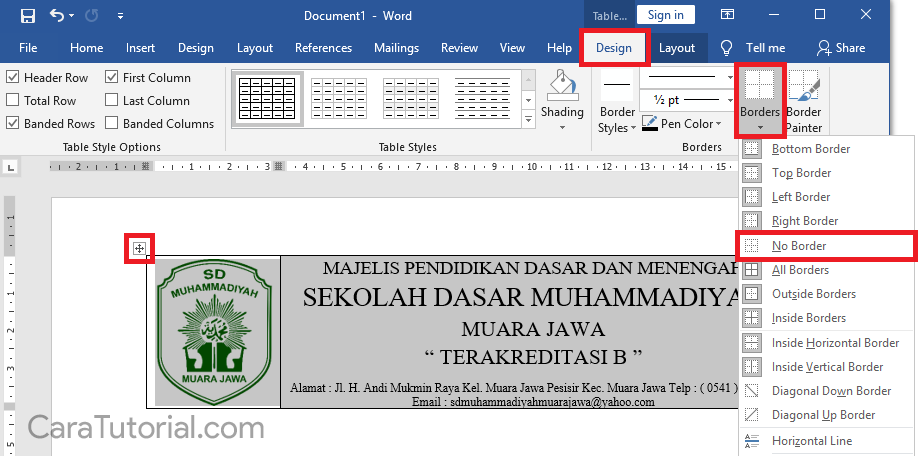Select the Table Tools Layout tab
Screen dimensions: 923x456
[677, 48]
